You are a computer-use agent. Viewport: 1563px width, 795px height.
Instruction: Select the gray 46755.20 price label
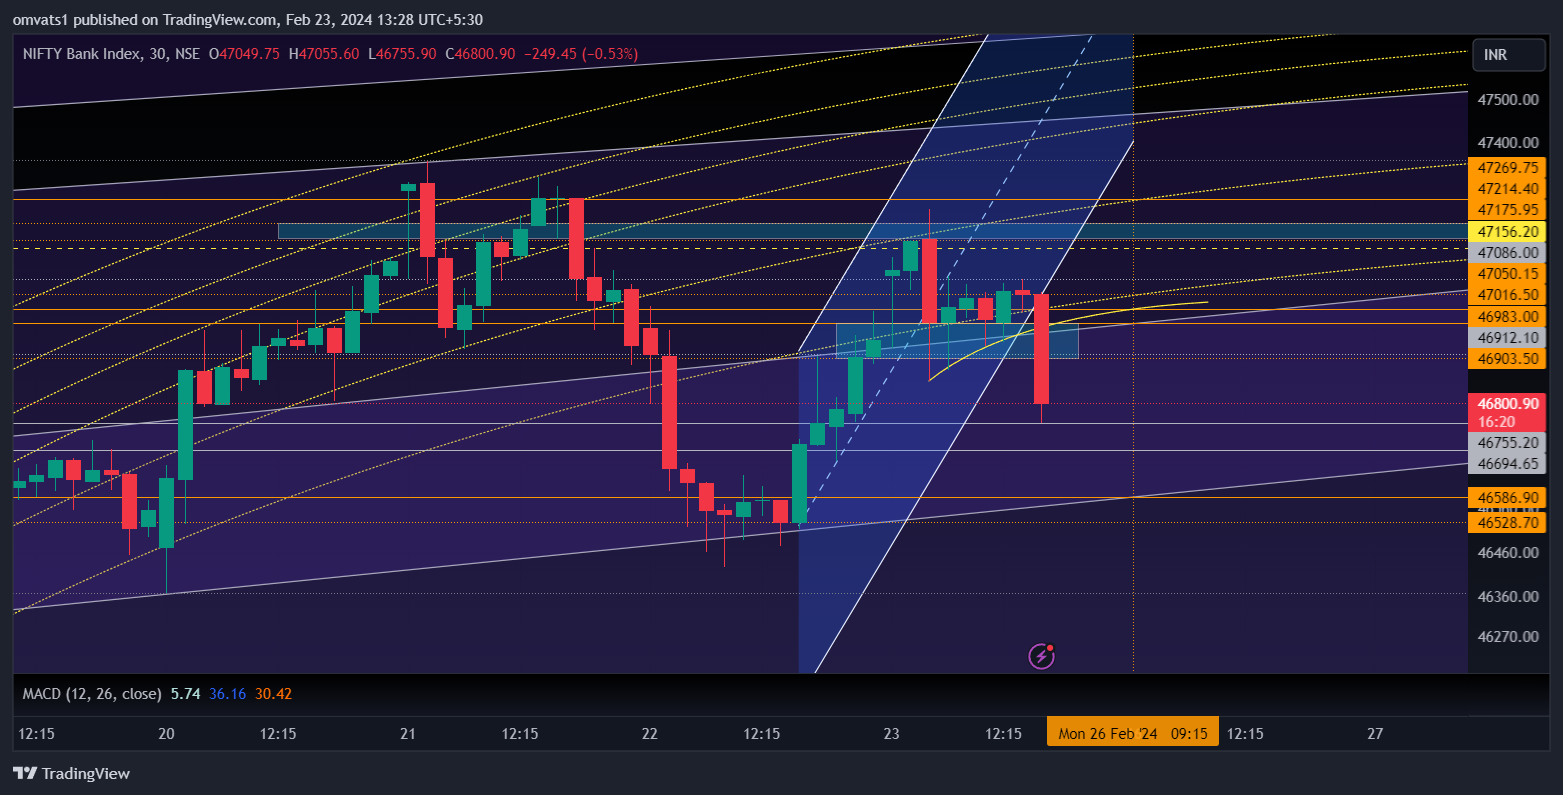(1506, 443)
